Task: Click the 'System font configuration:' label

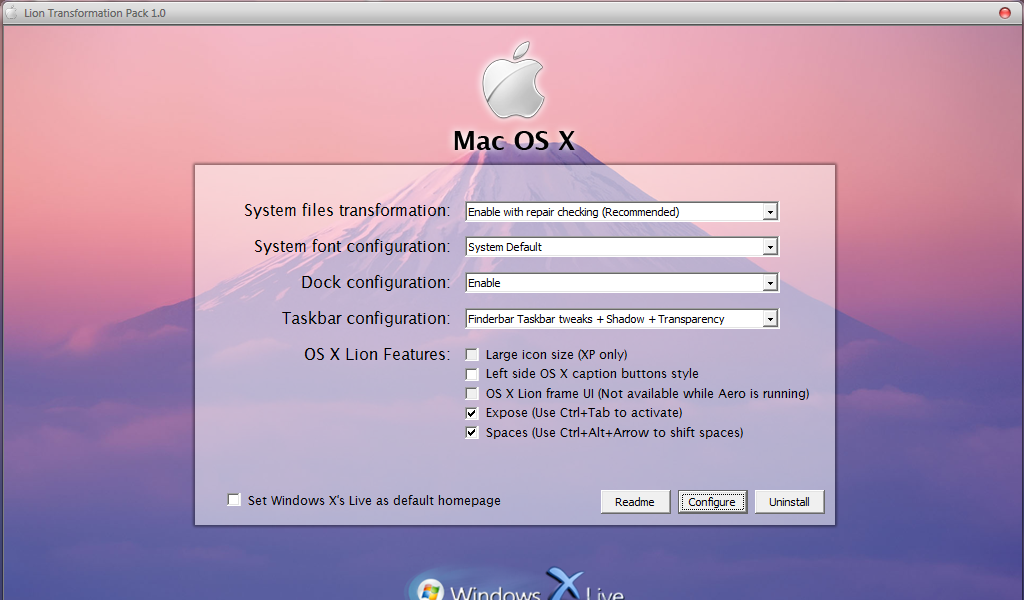Action: point(352,246)
